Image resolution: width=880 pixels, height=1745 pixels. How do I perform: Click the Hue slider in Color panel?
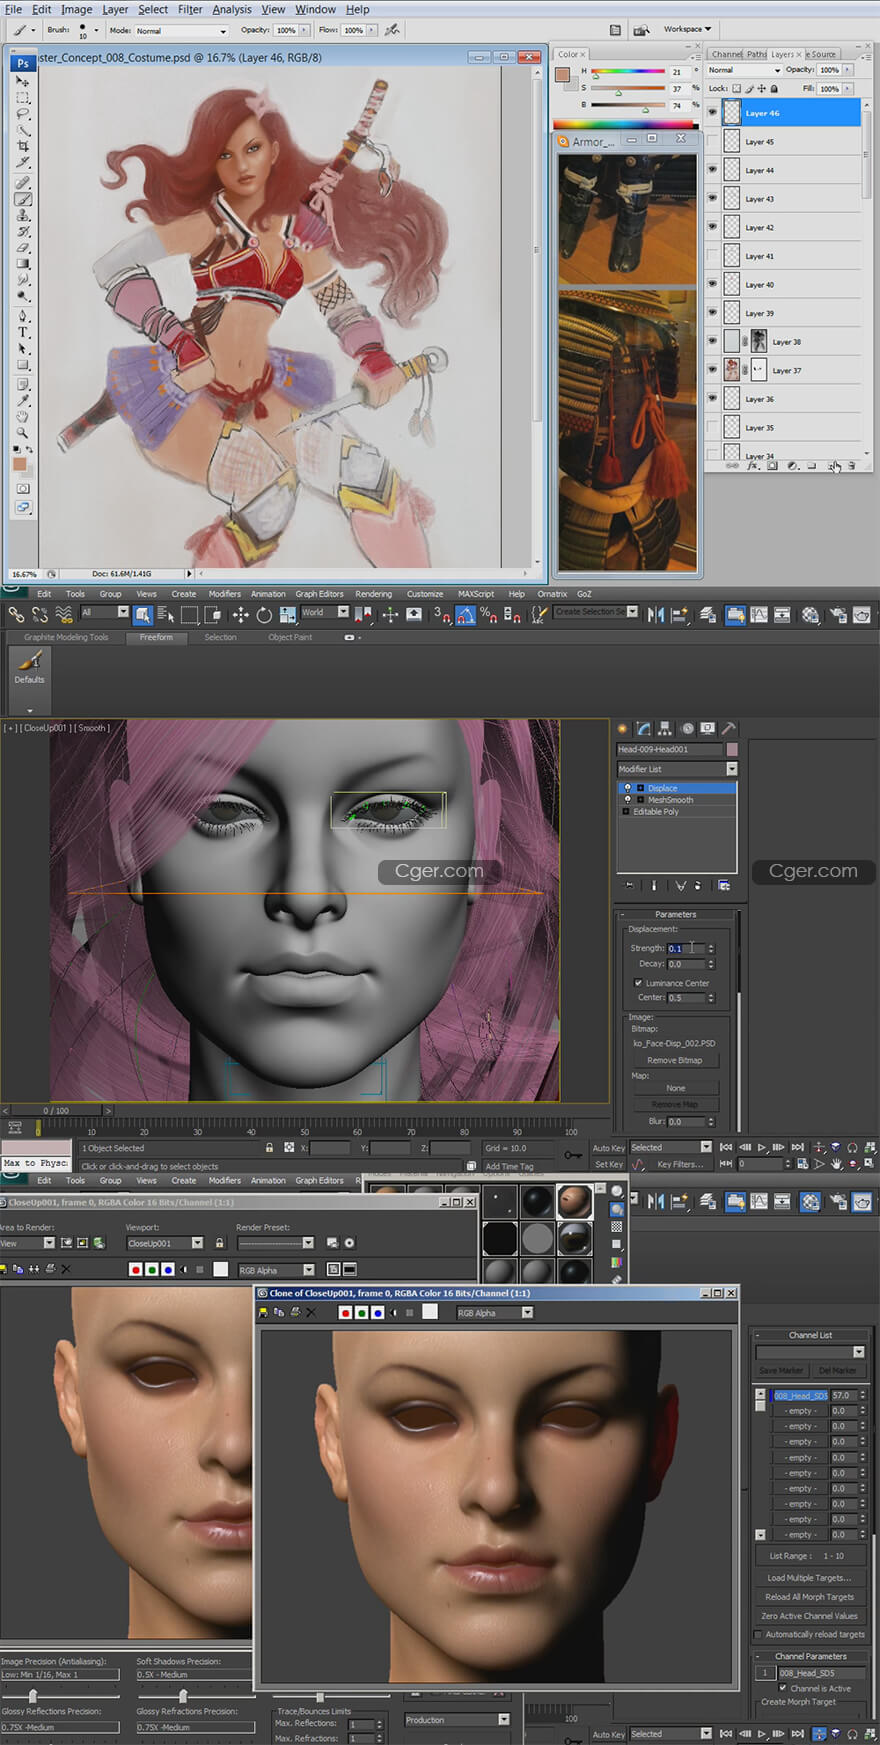(627, 72)
